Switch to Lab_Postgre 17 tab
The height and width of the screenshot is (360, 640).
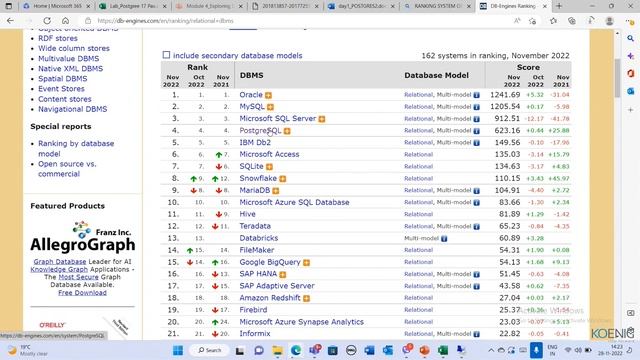coord(133,6)
